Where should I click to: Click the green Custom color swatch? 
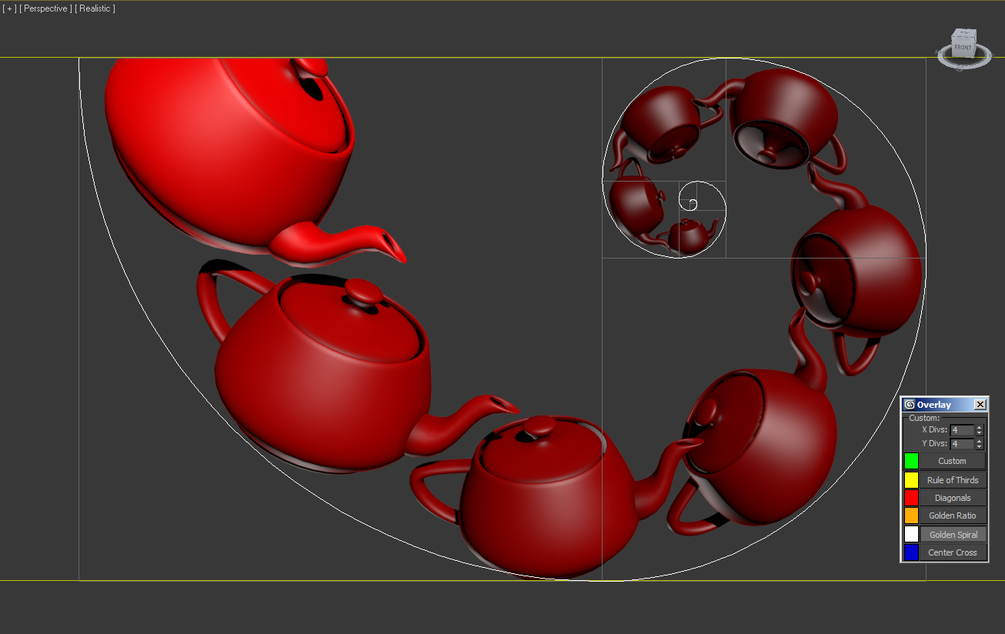(x=912, y=460)
